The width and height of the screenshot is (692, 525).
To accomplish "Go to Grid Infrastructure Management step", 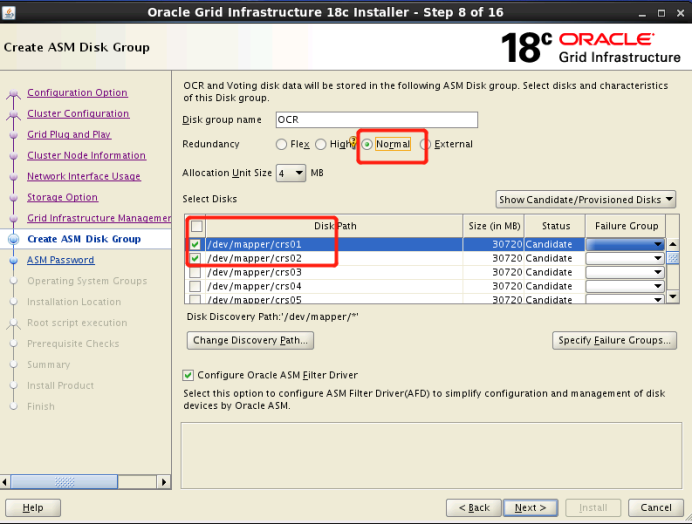I will click(99, 218).
